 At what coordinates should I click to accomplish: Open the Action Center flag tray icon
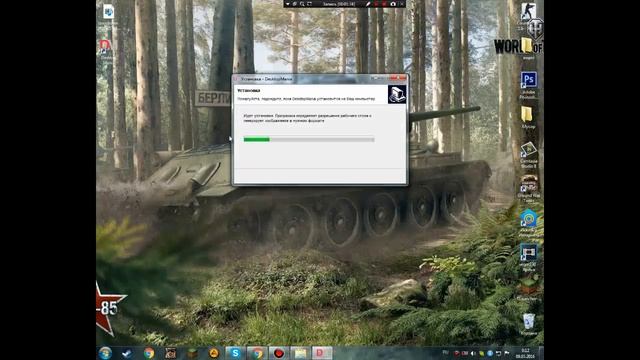coord(507,353)
